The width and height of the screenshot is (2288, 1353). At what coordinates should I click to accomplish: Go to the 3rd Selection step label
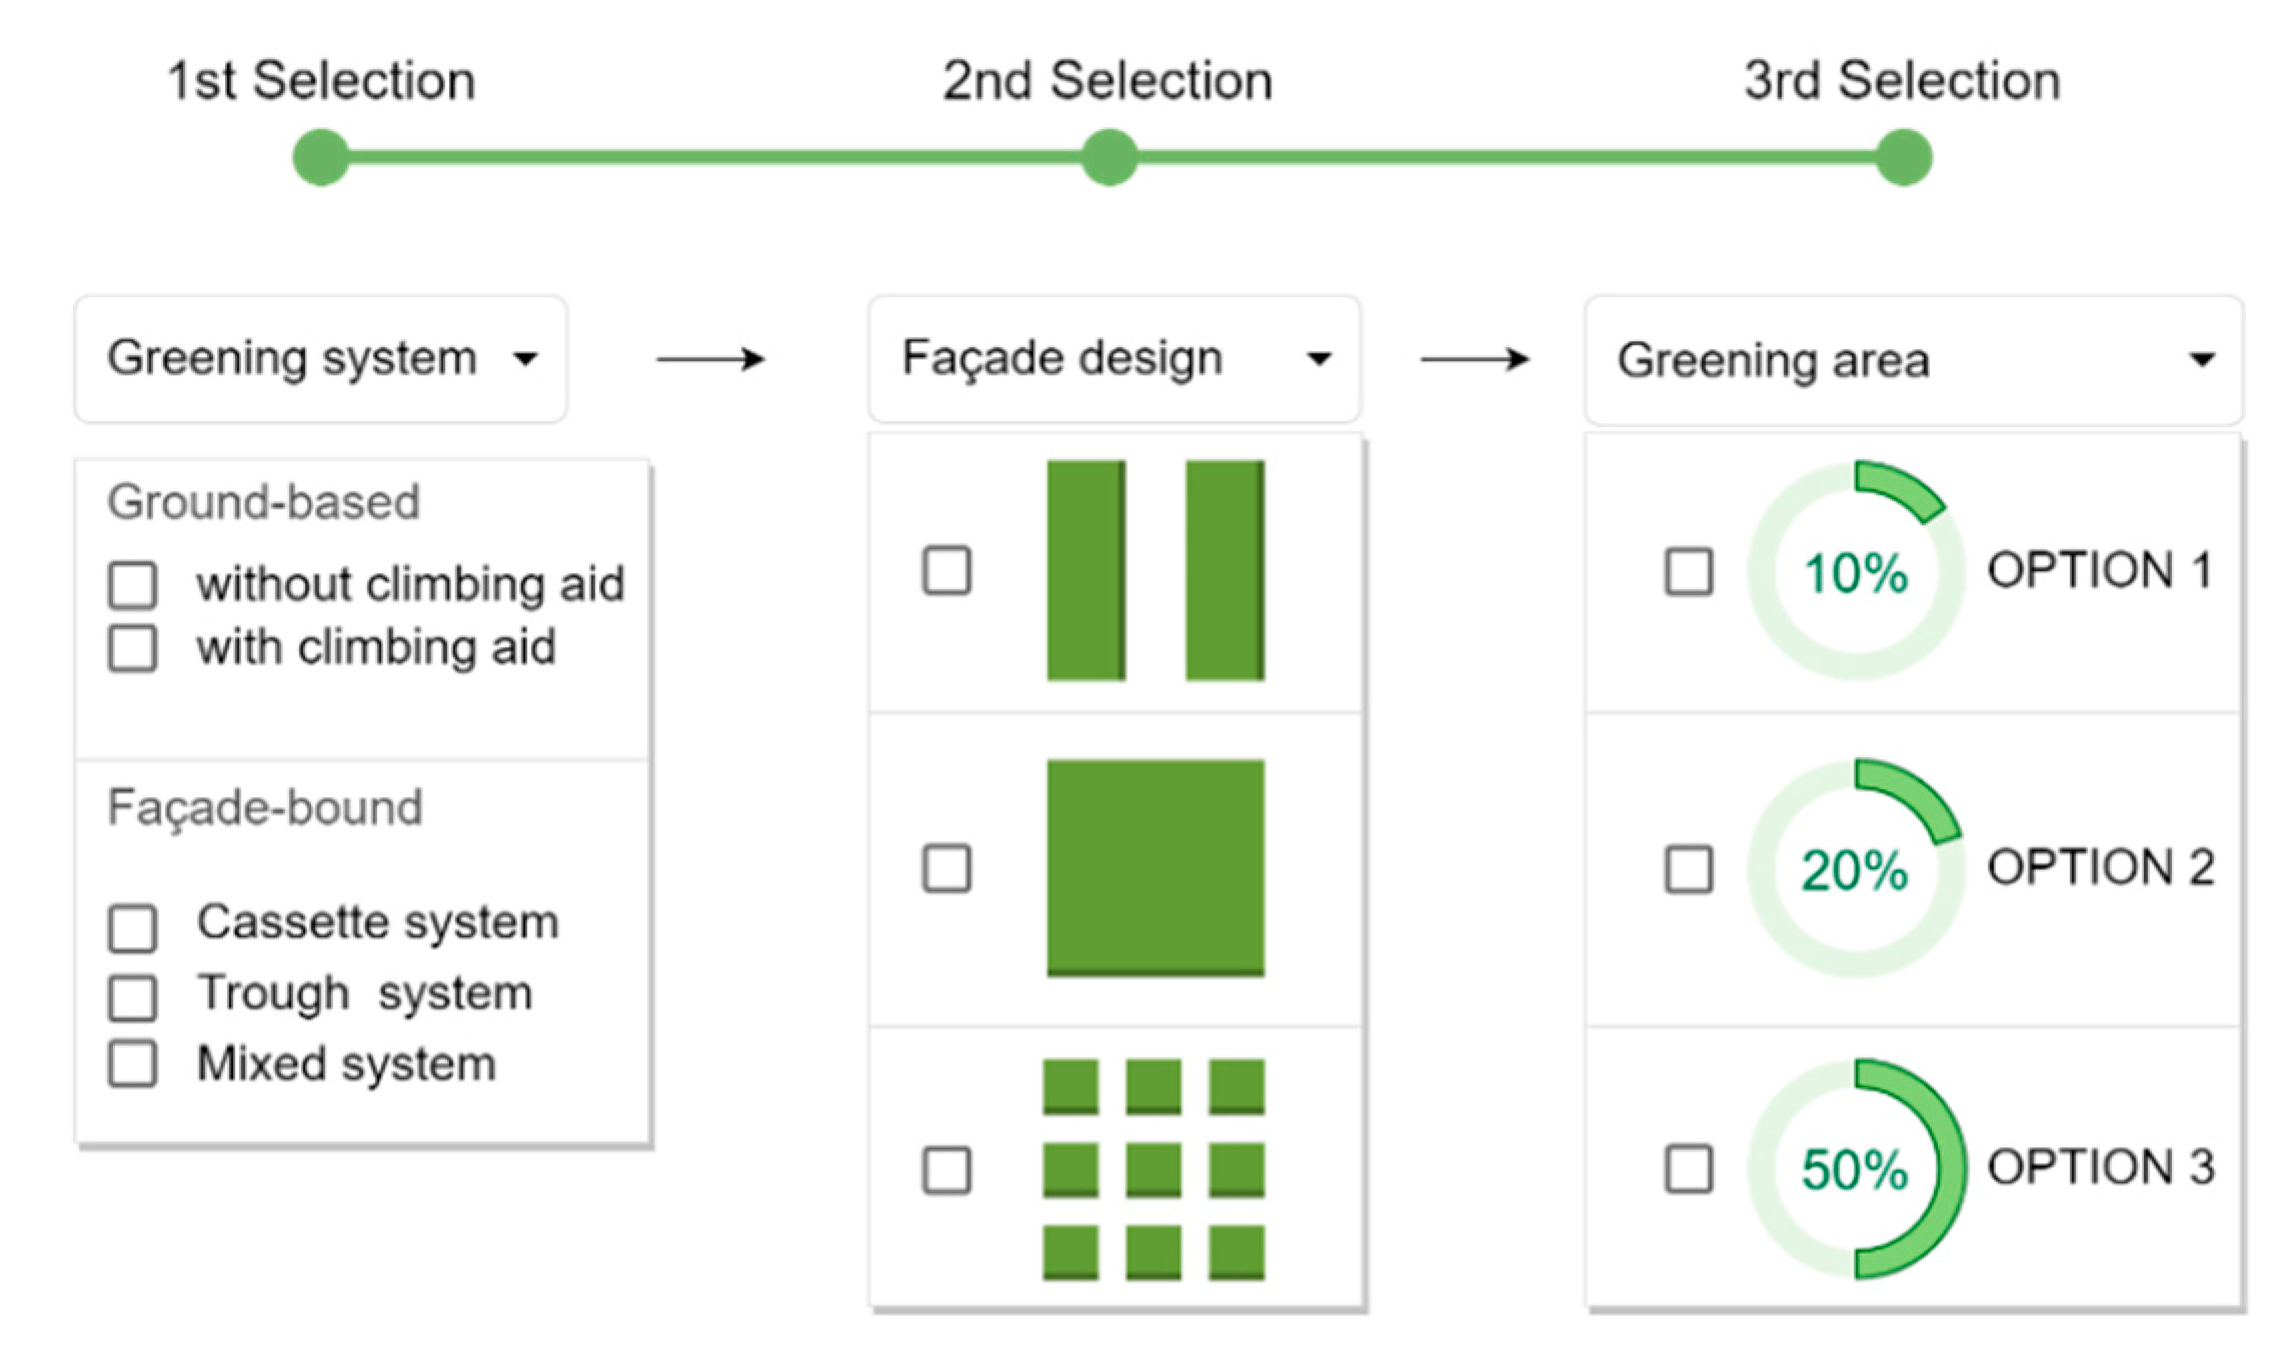click(1902, 80)
